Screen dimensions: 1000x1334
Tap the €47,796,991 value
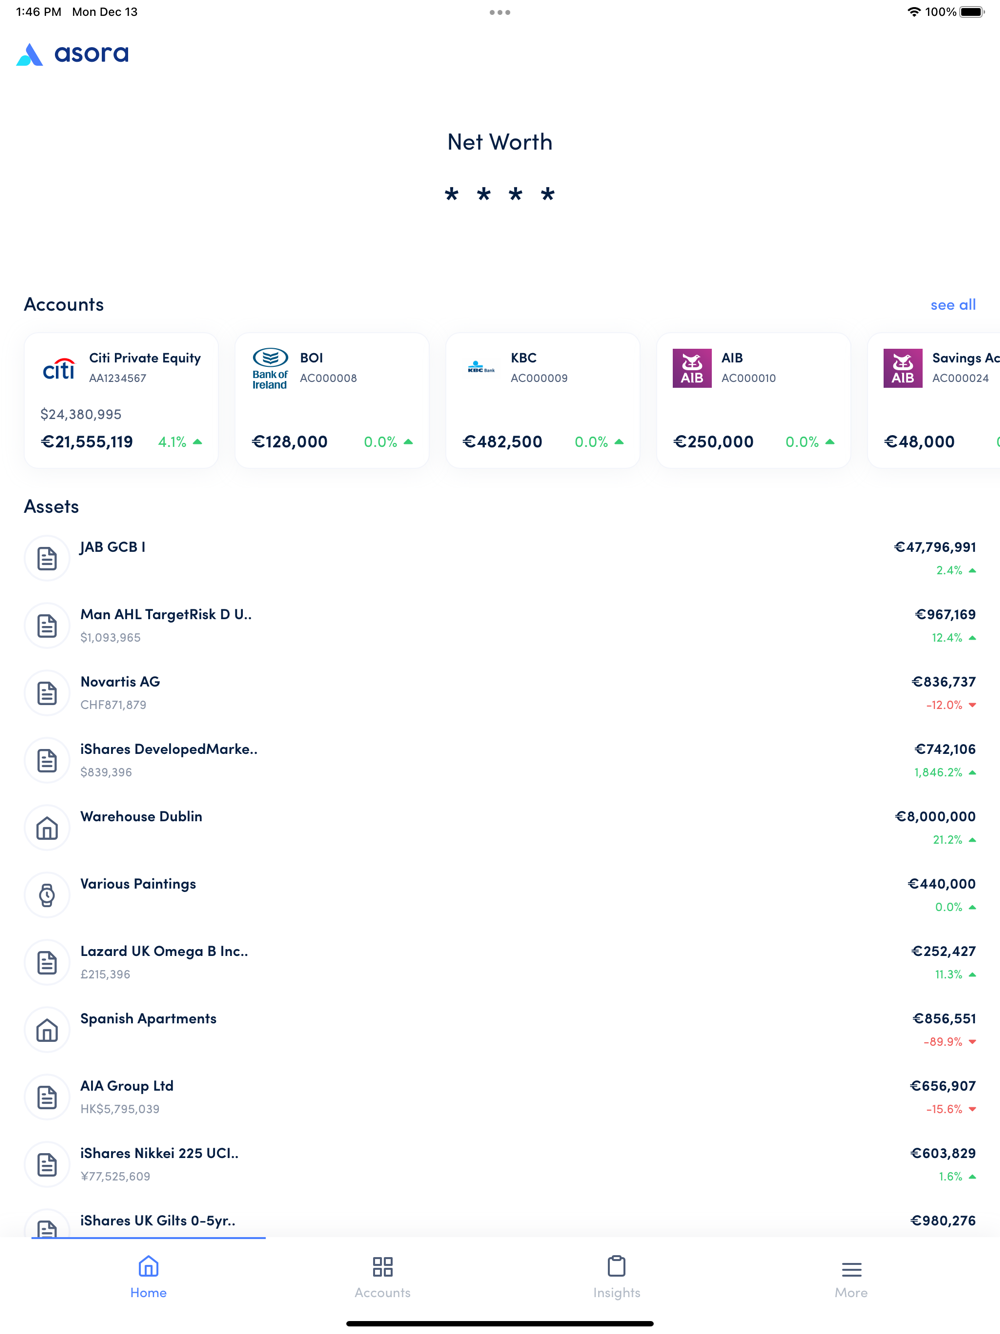pyautogui.click(x=935, y=547)
